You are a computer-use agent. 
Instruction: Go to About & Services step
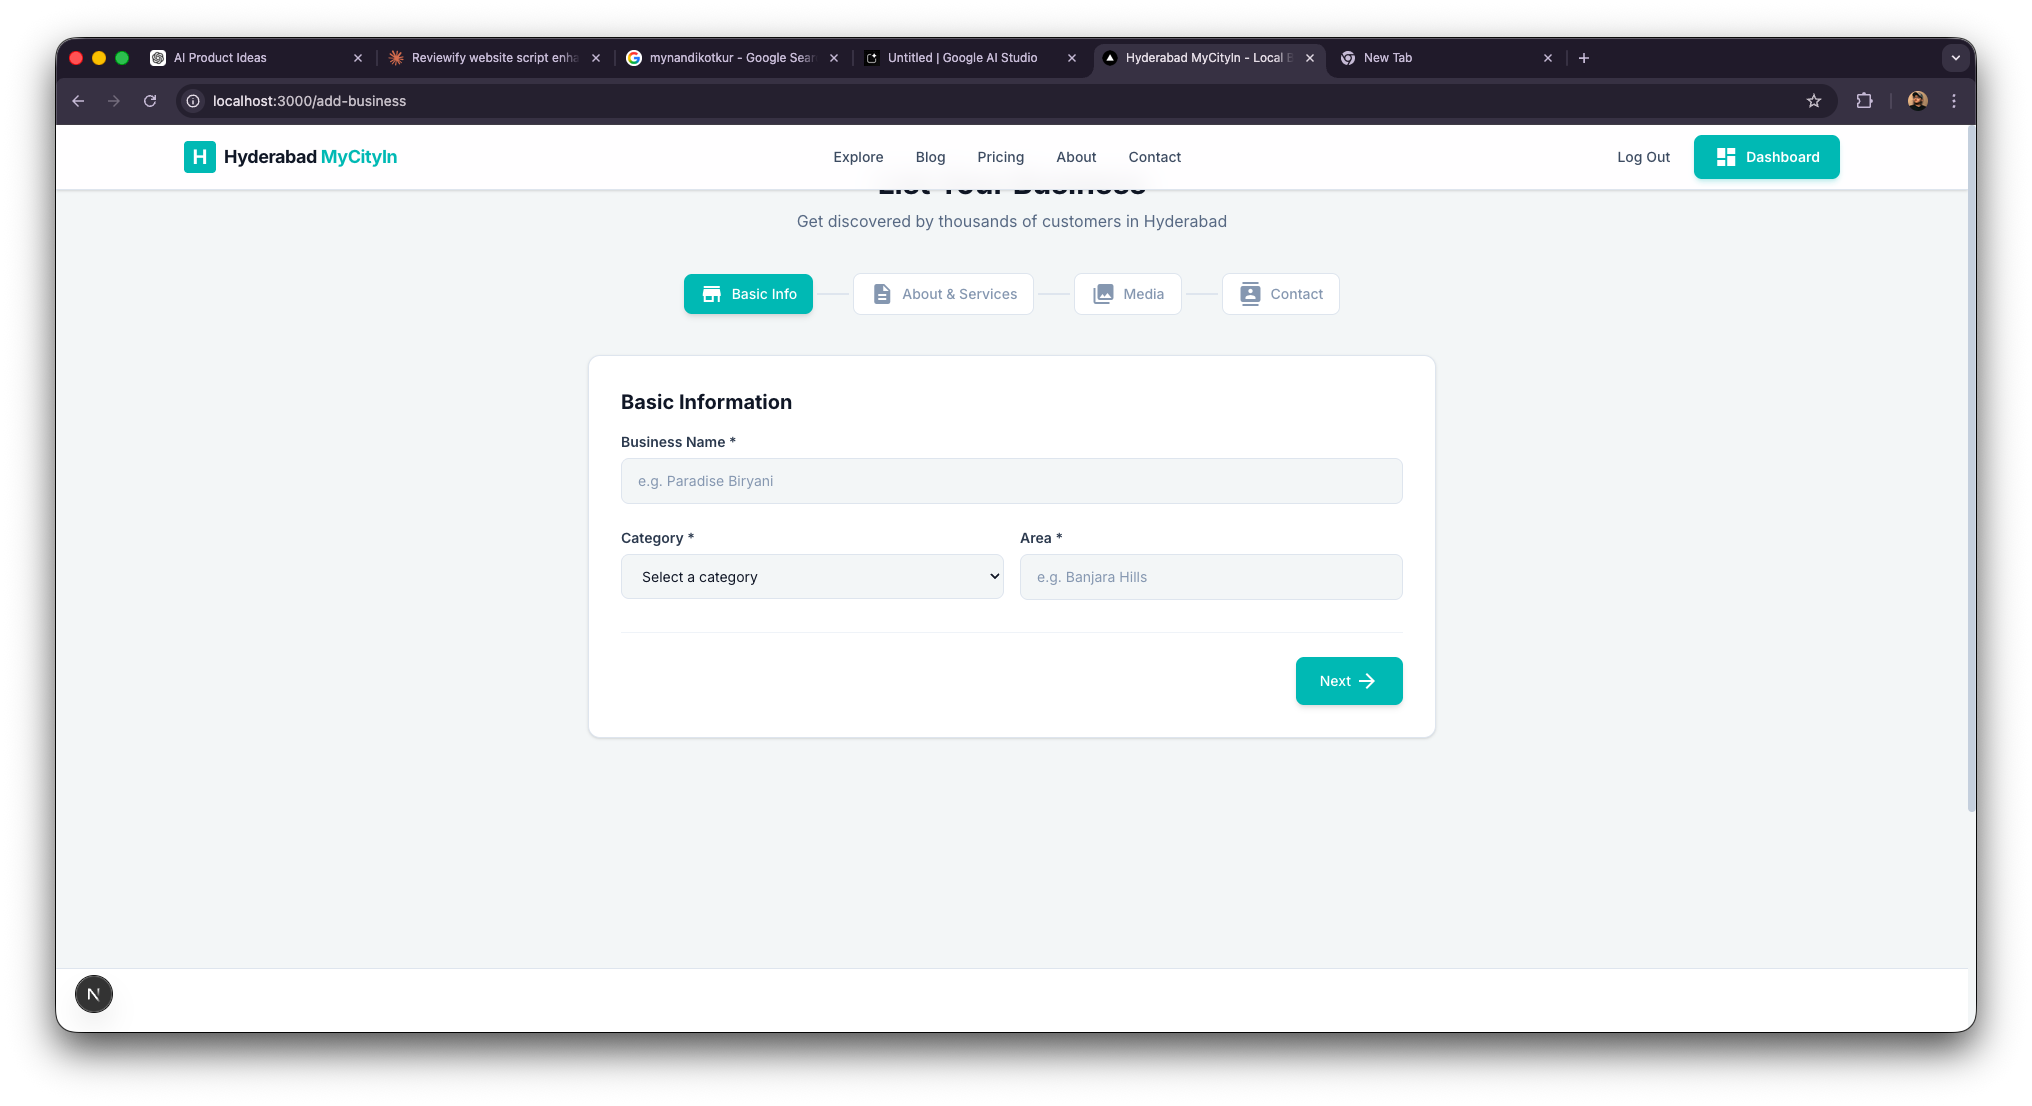[943, 294]
